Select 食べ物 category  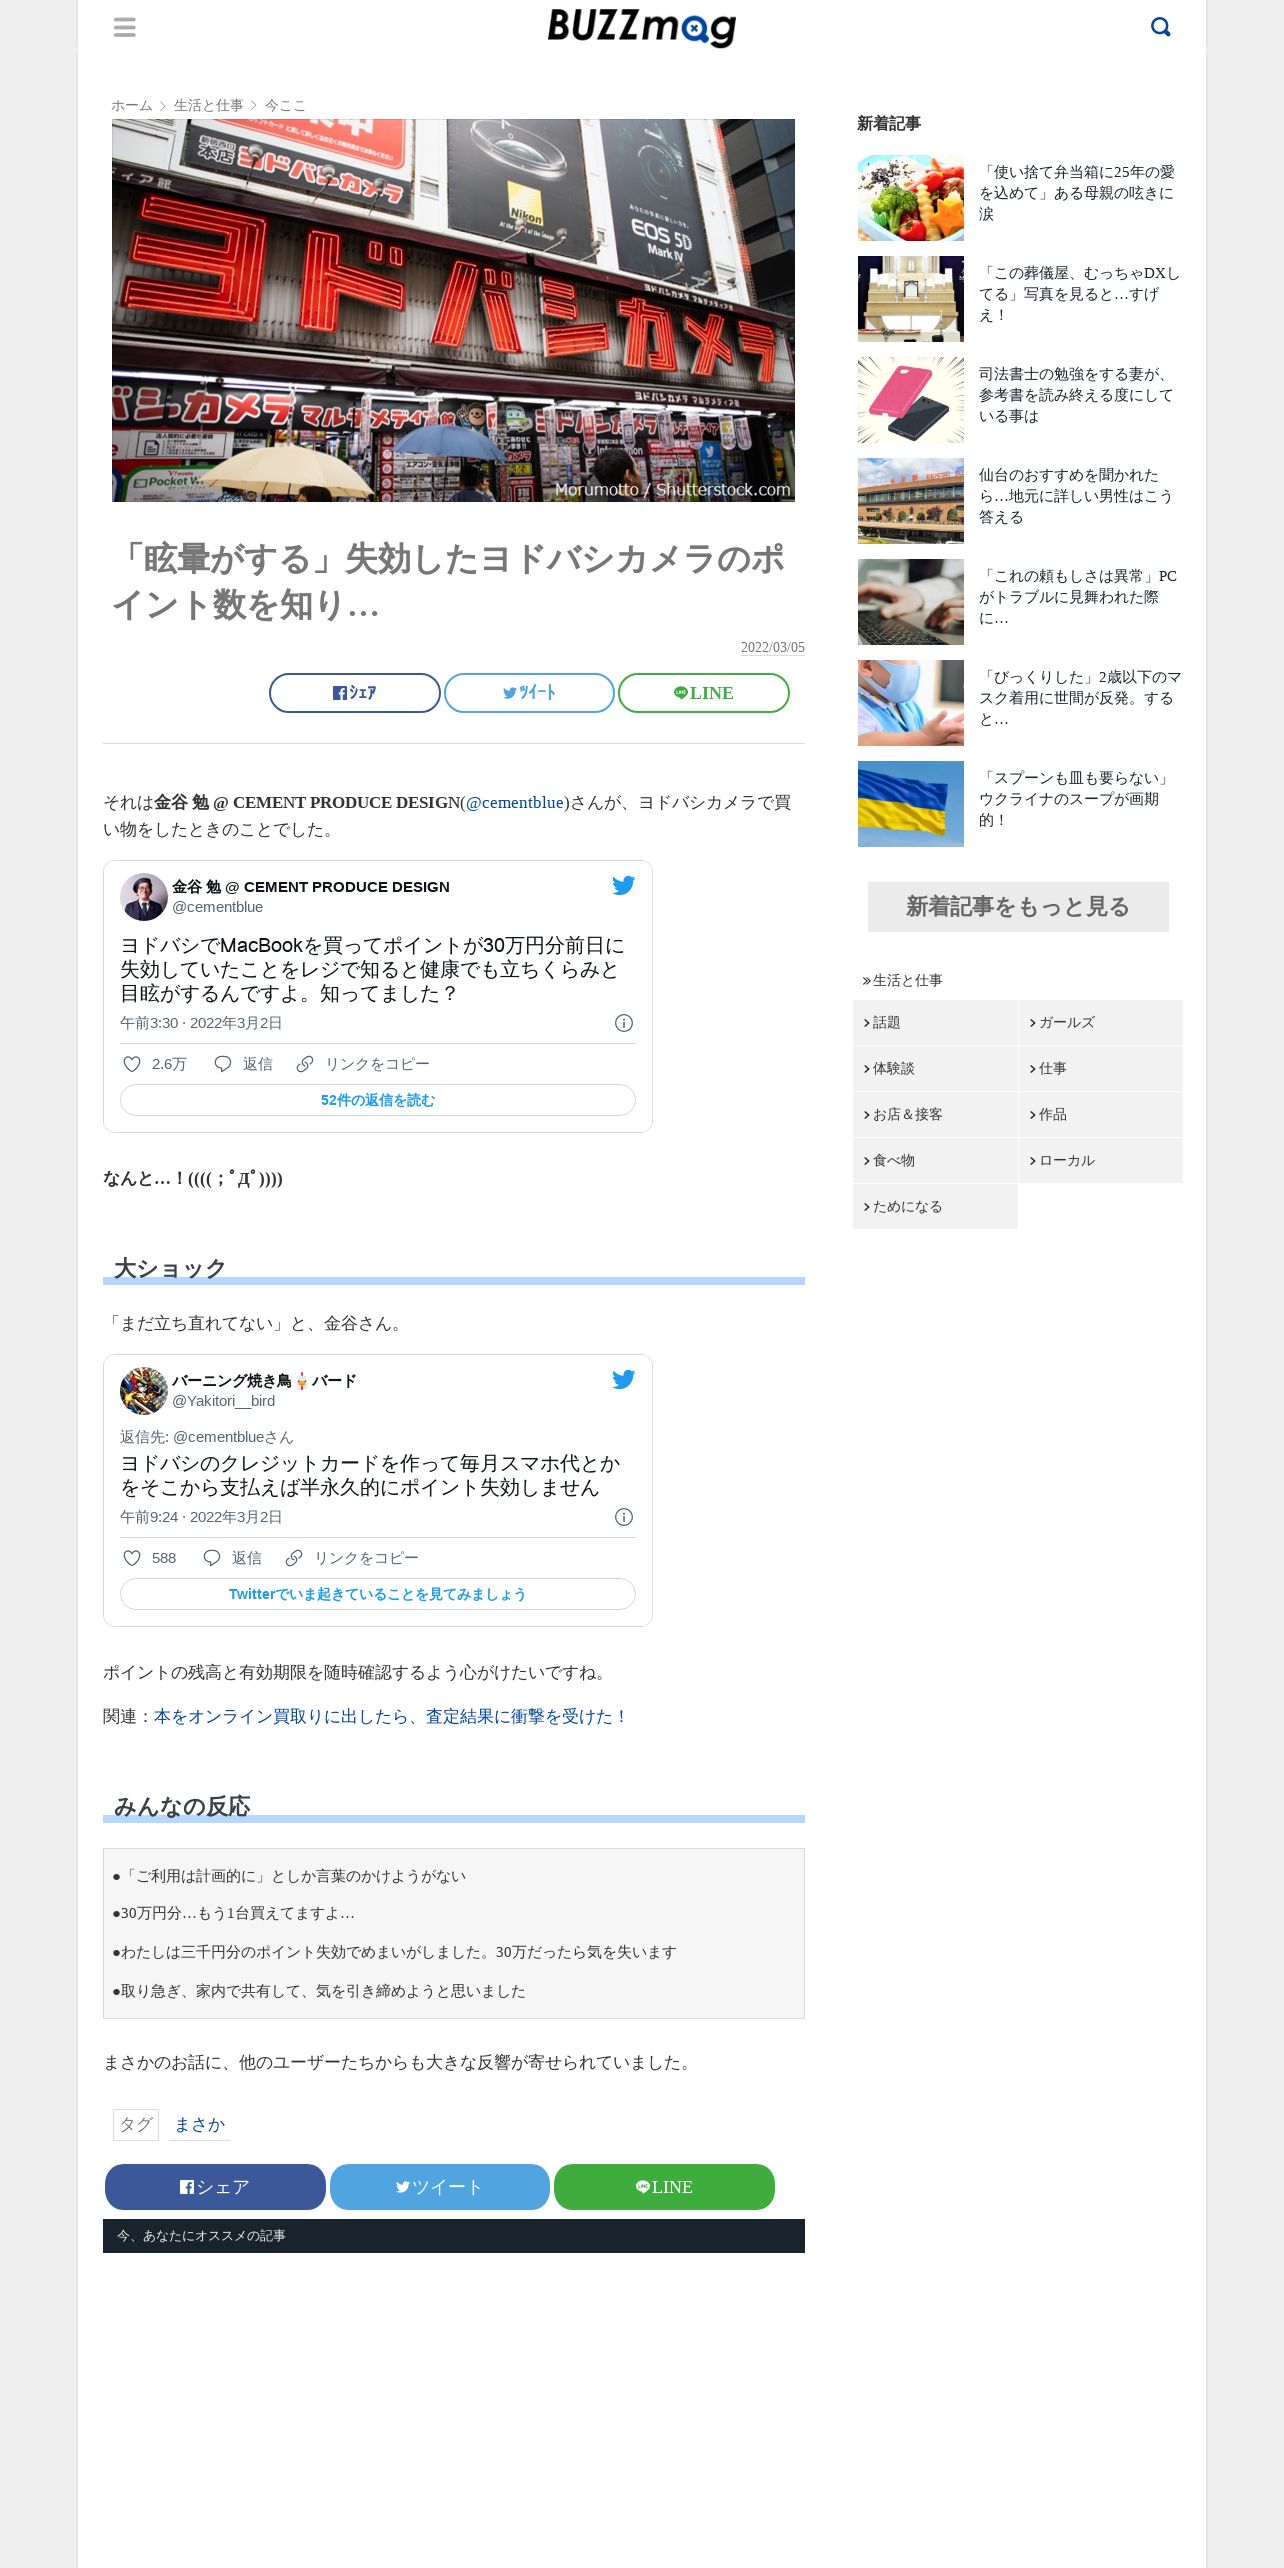coord(935,1160)
